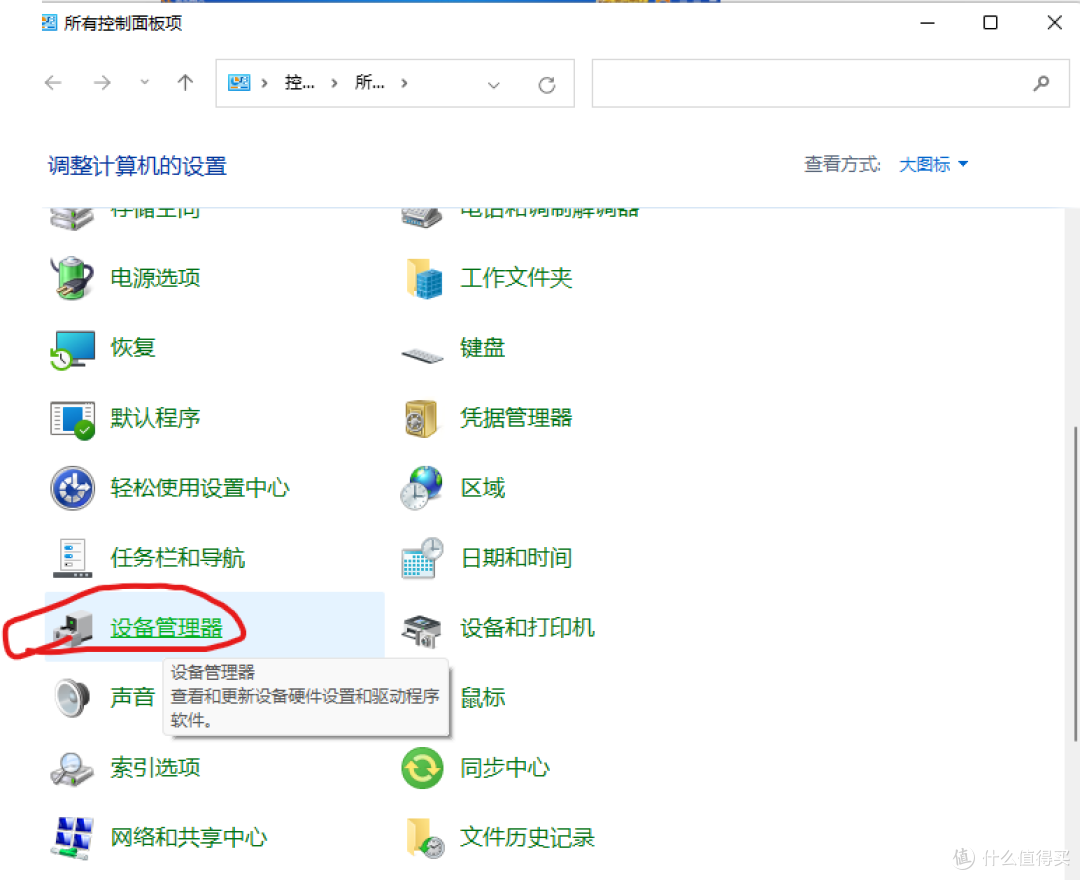The height and width of the screenshot is (880, 1080).
Task: Open 电源选项 power options
Action: (x=155, y=278)
